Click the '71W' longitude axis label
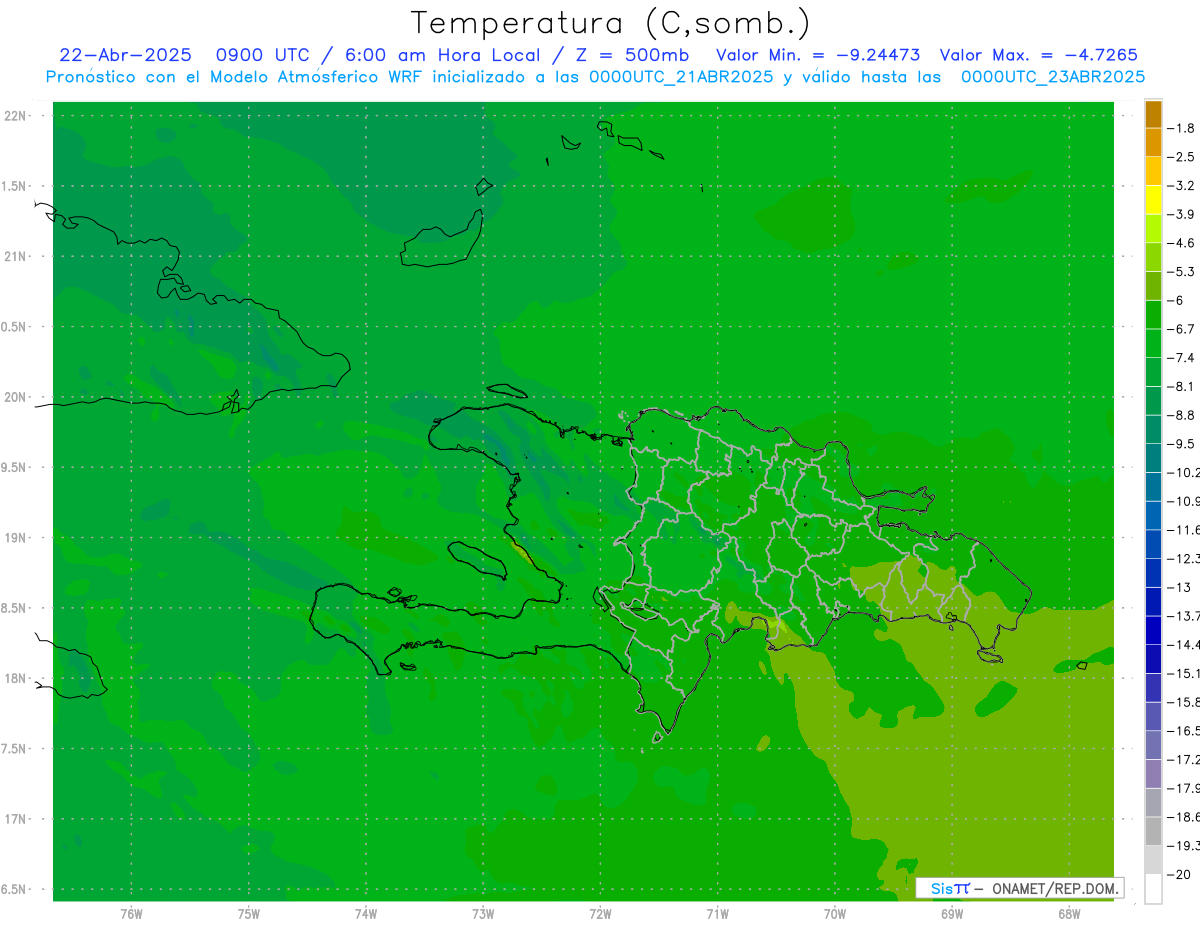Image resolution: width=1200 pixels, height=927 pixels. click(x=717, y=912)
